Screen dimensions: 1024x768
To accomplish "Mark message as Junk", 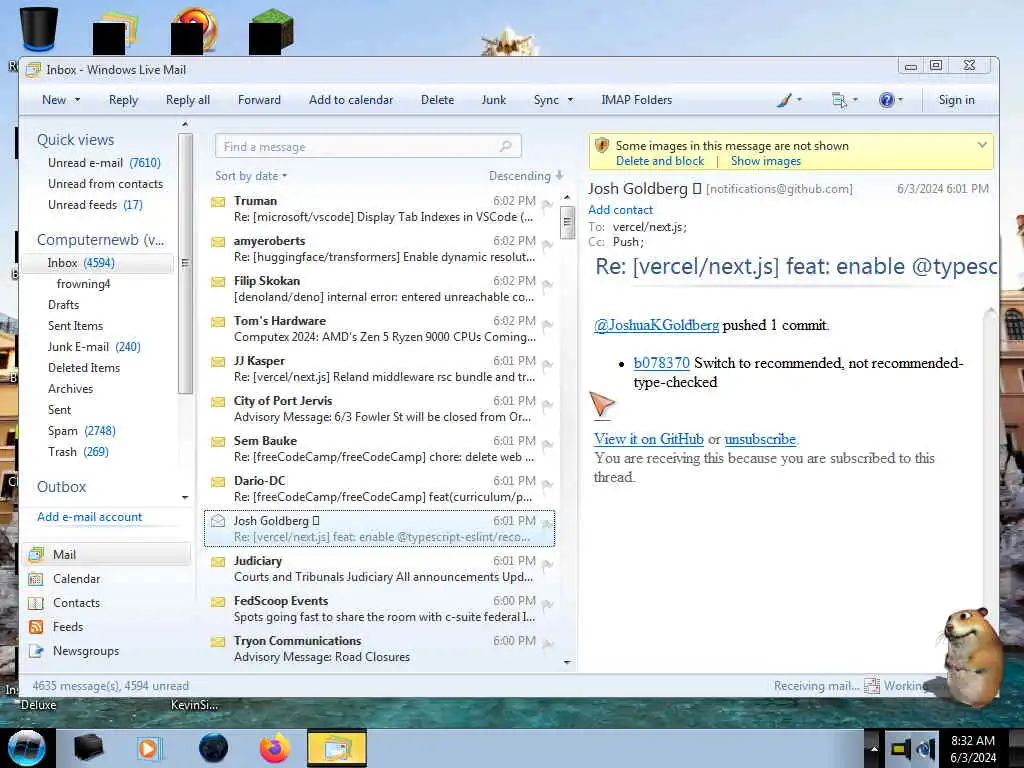I will (x=494, y=100).
